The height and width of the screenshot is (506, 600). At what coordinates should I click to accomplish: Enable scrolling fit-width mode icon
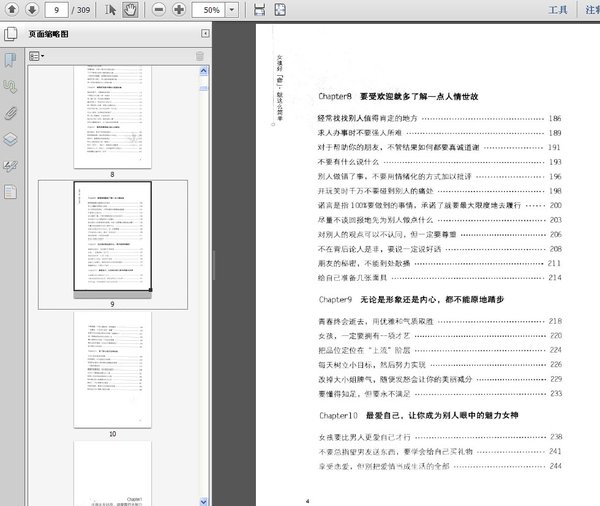259,10
